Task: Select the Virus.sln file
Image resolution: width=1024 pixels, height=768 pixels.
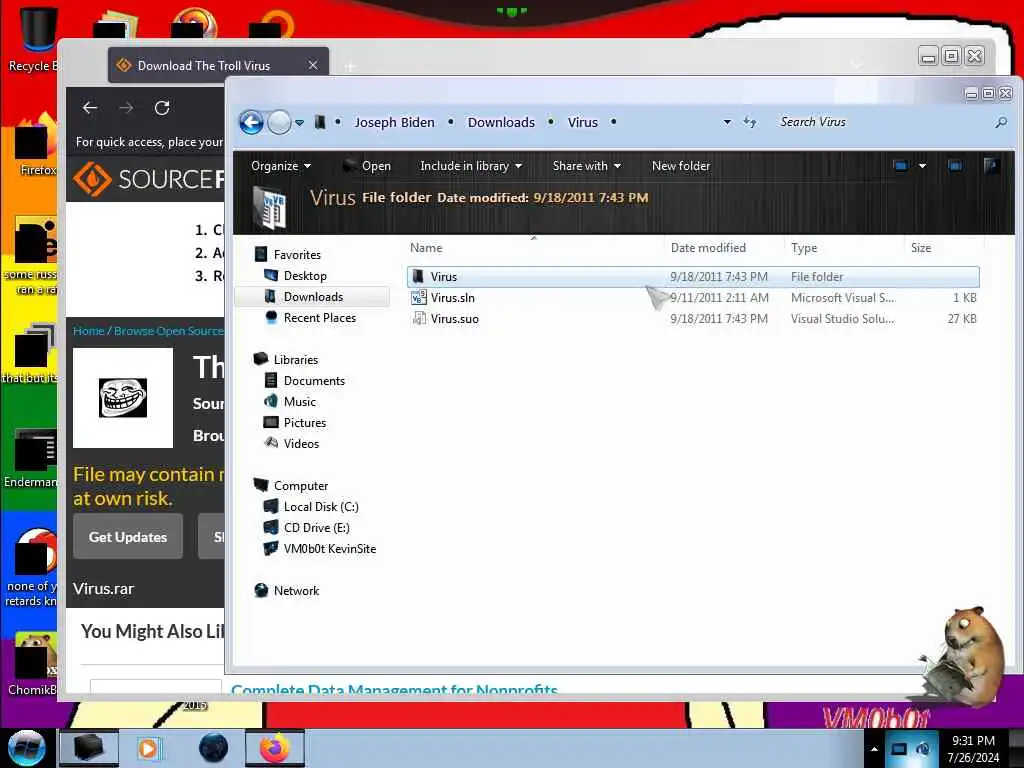Action: [x=693, y=298]
